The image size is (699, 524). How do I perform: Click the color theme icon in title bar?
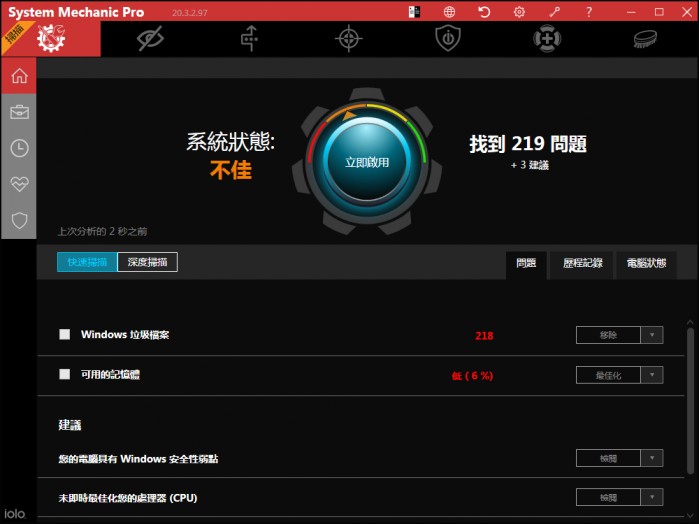414,12
